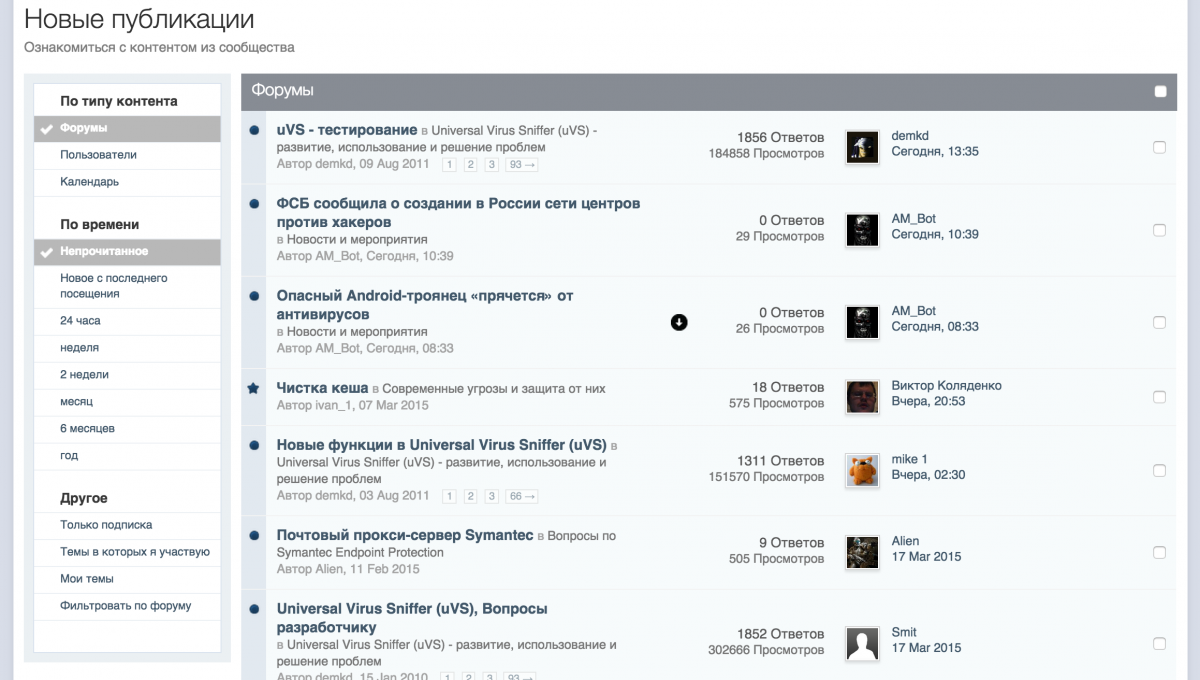
Task: Select Пользователи content type filter
Action: pyautogui.click(x=98, y=155)
